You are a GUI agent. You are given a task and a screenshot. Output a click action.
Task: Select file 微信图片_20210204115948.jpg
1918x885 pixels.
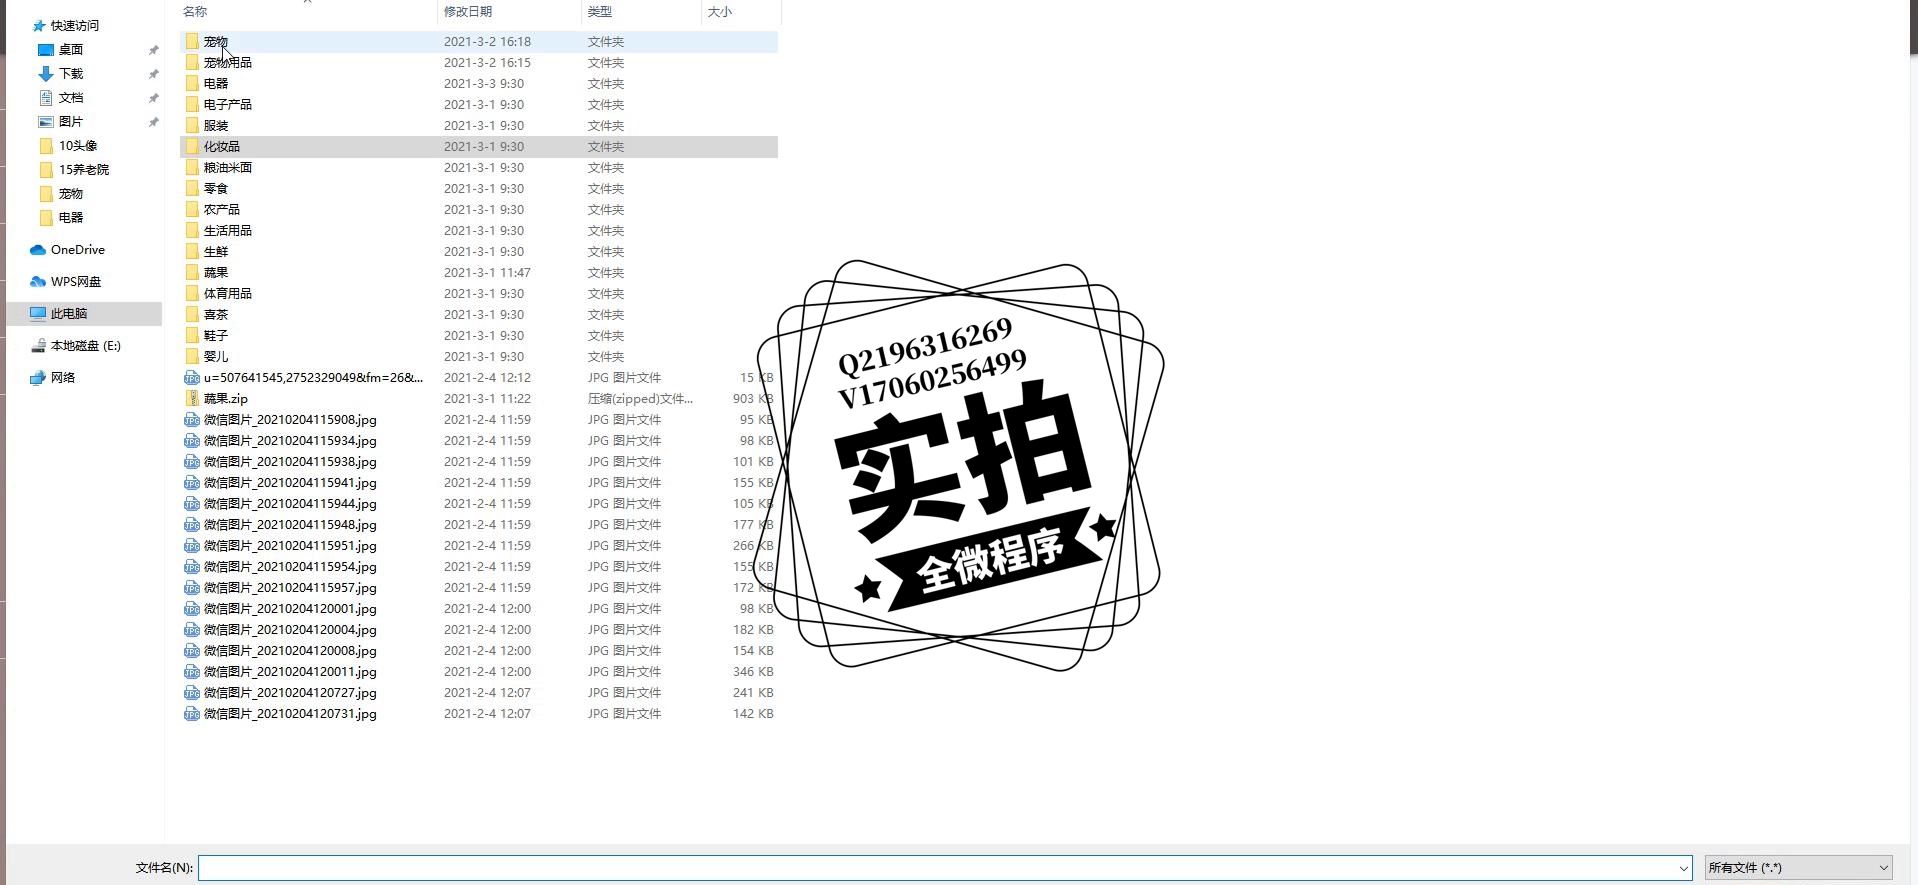479,525
